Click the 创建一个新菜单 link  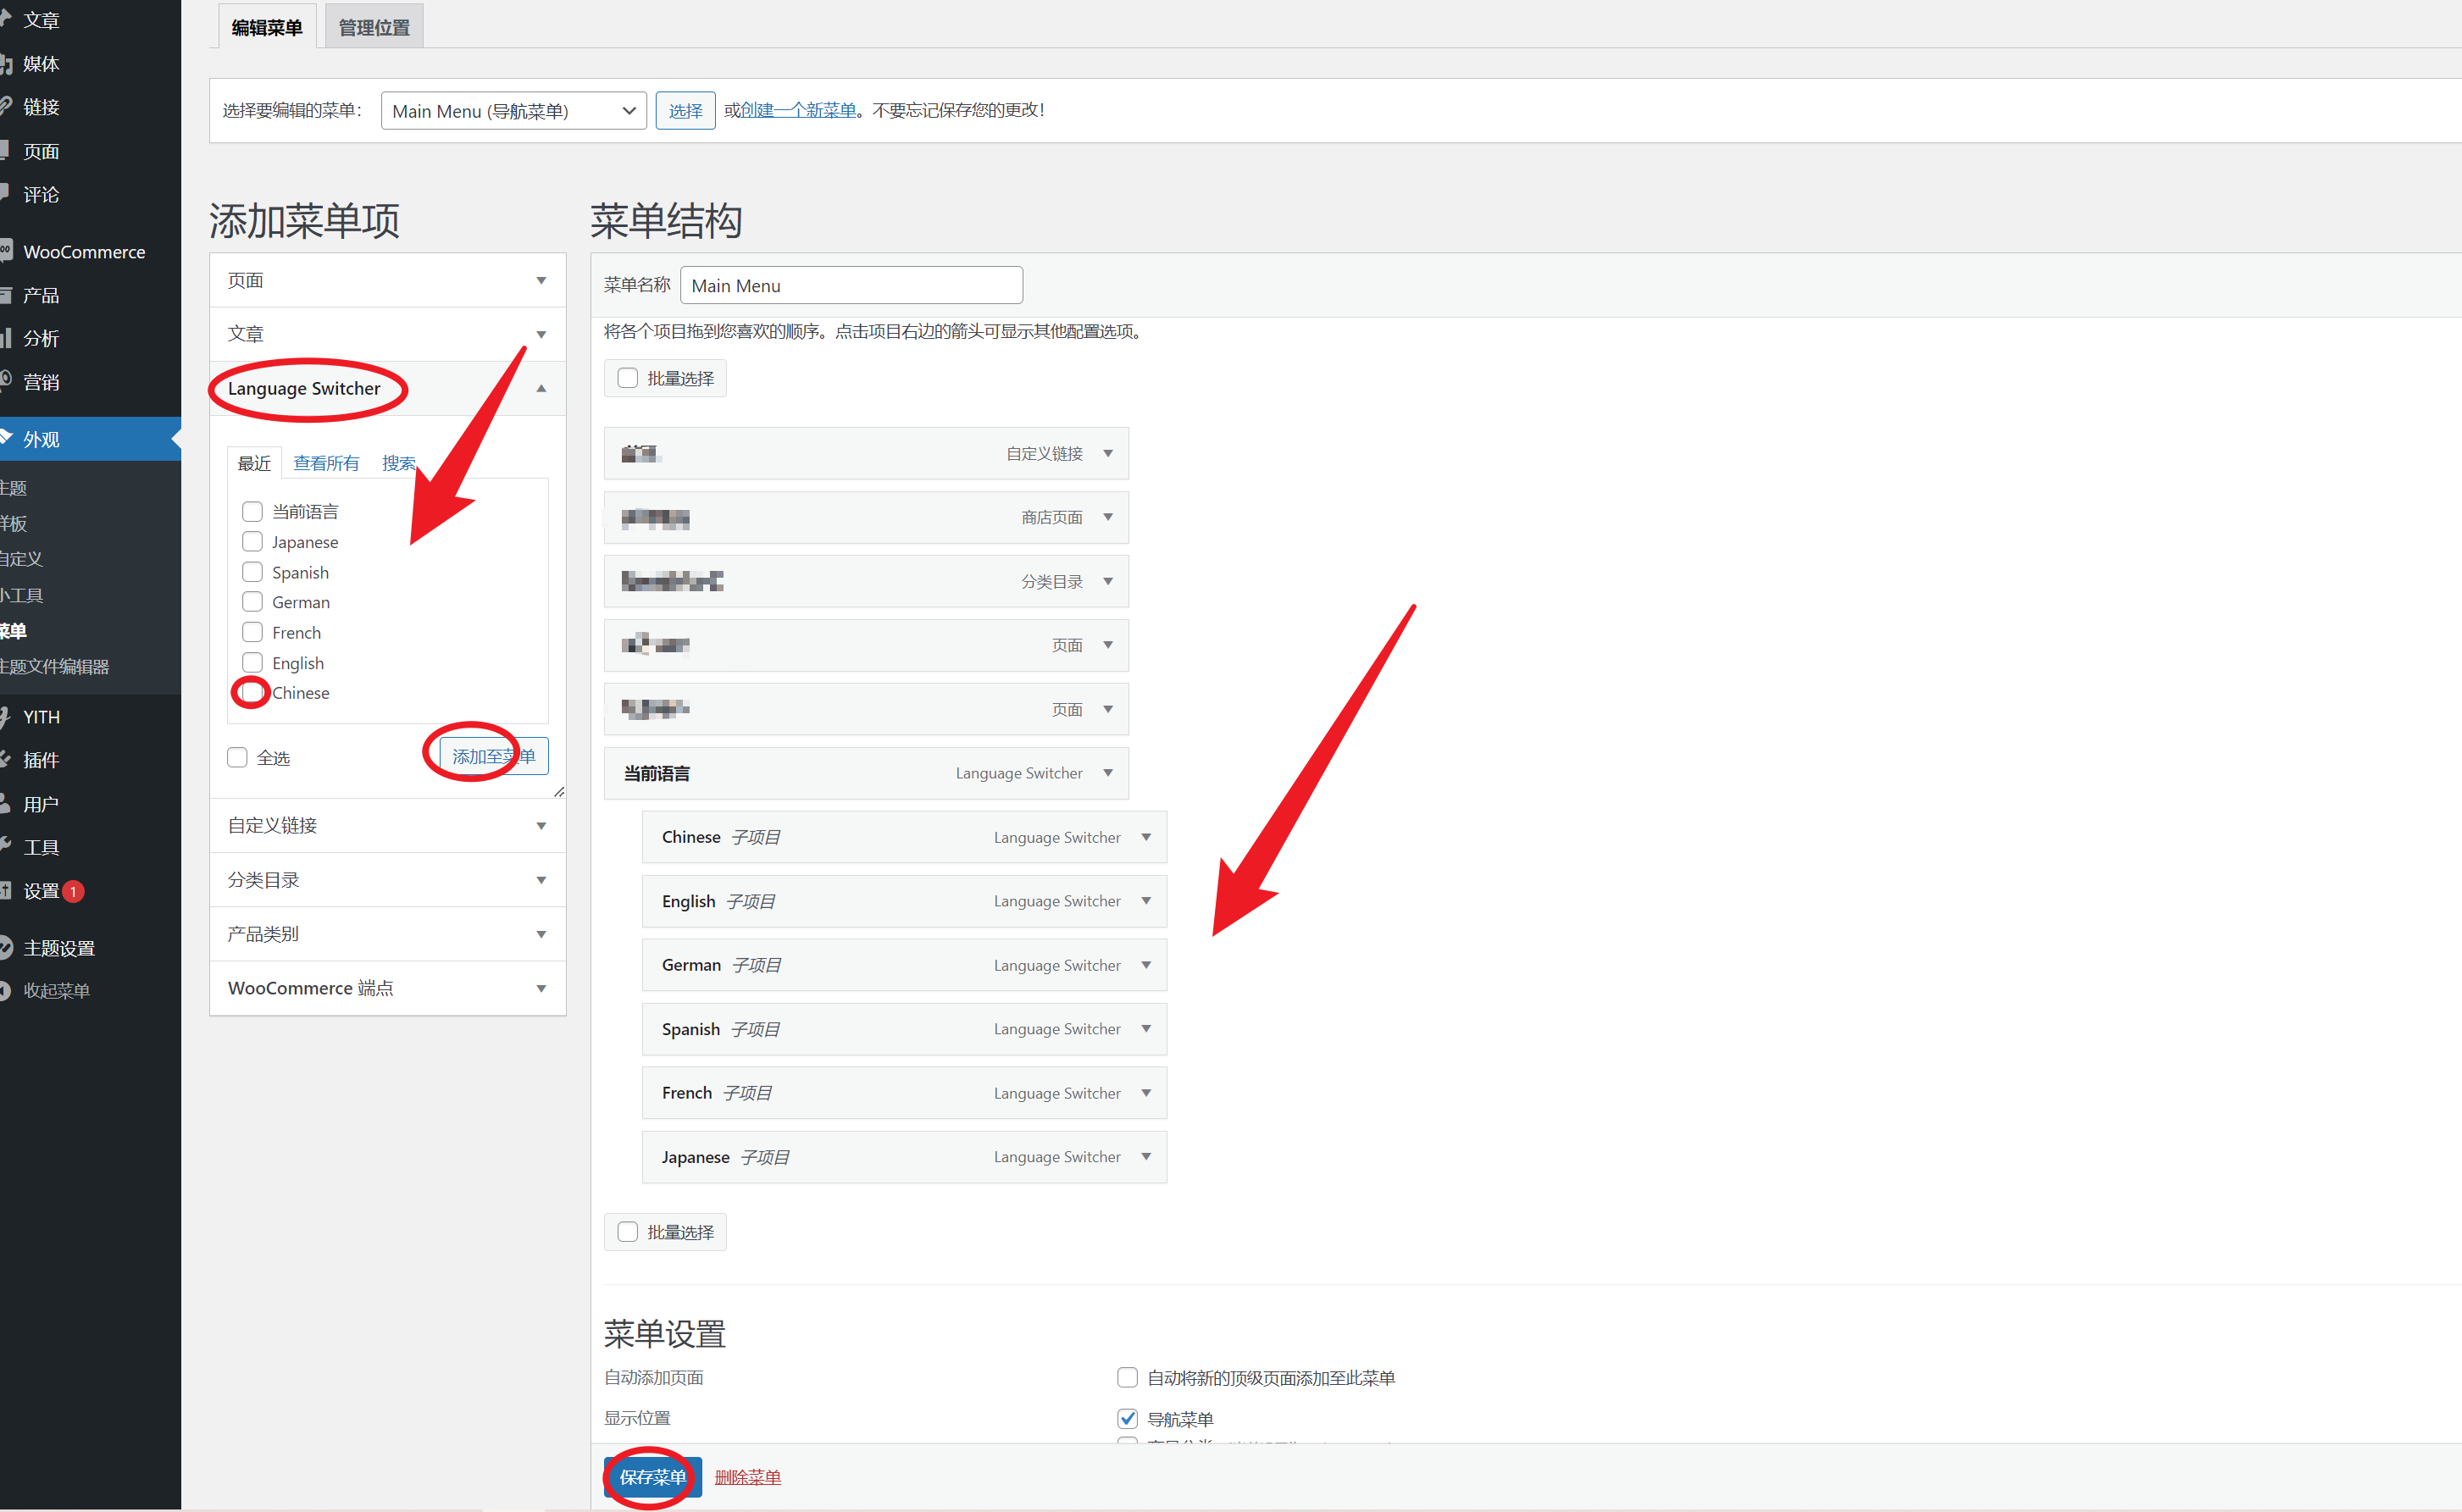pos(798,109)
